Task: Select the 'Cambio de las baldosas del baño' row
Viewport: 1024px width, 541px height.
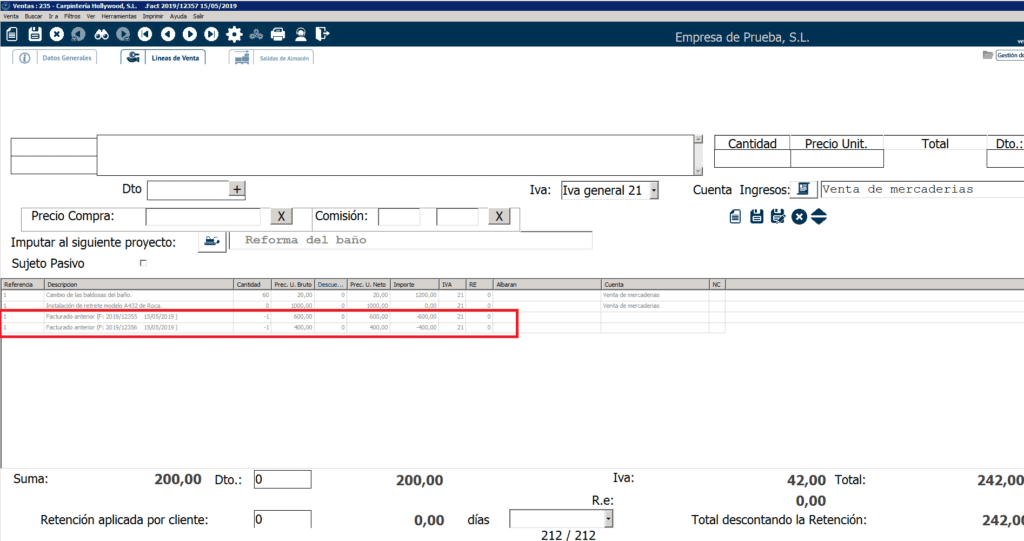Action: click(x=100, y=295)
